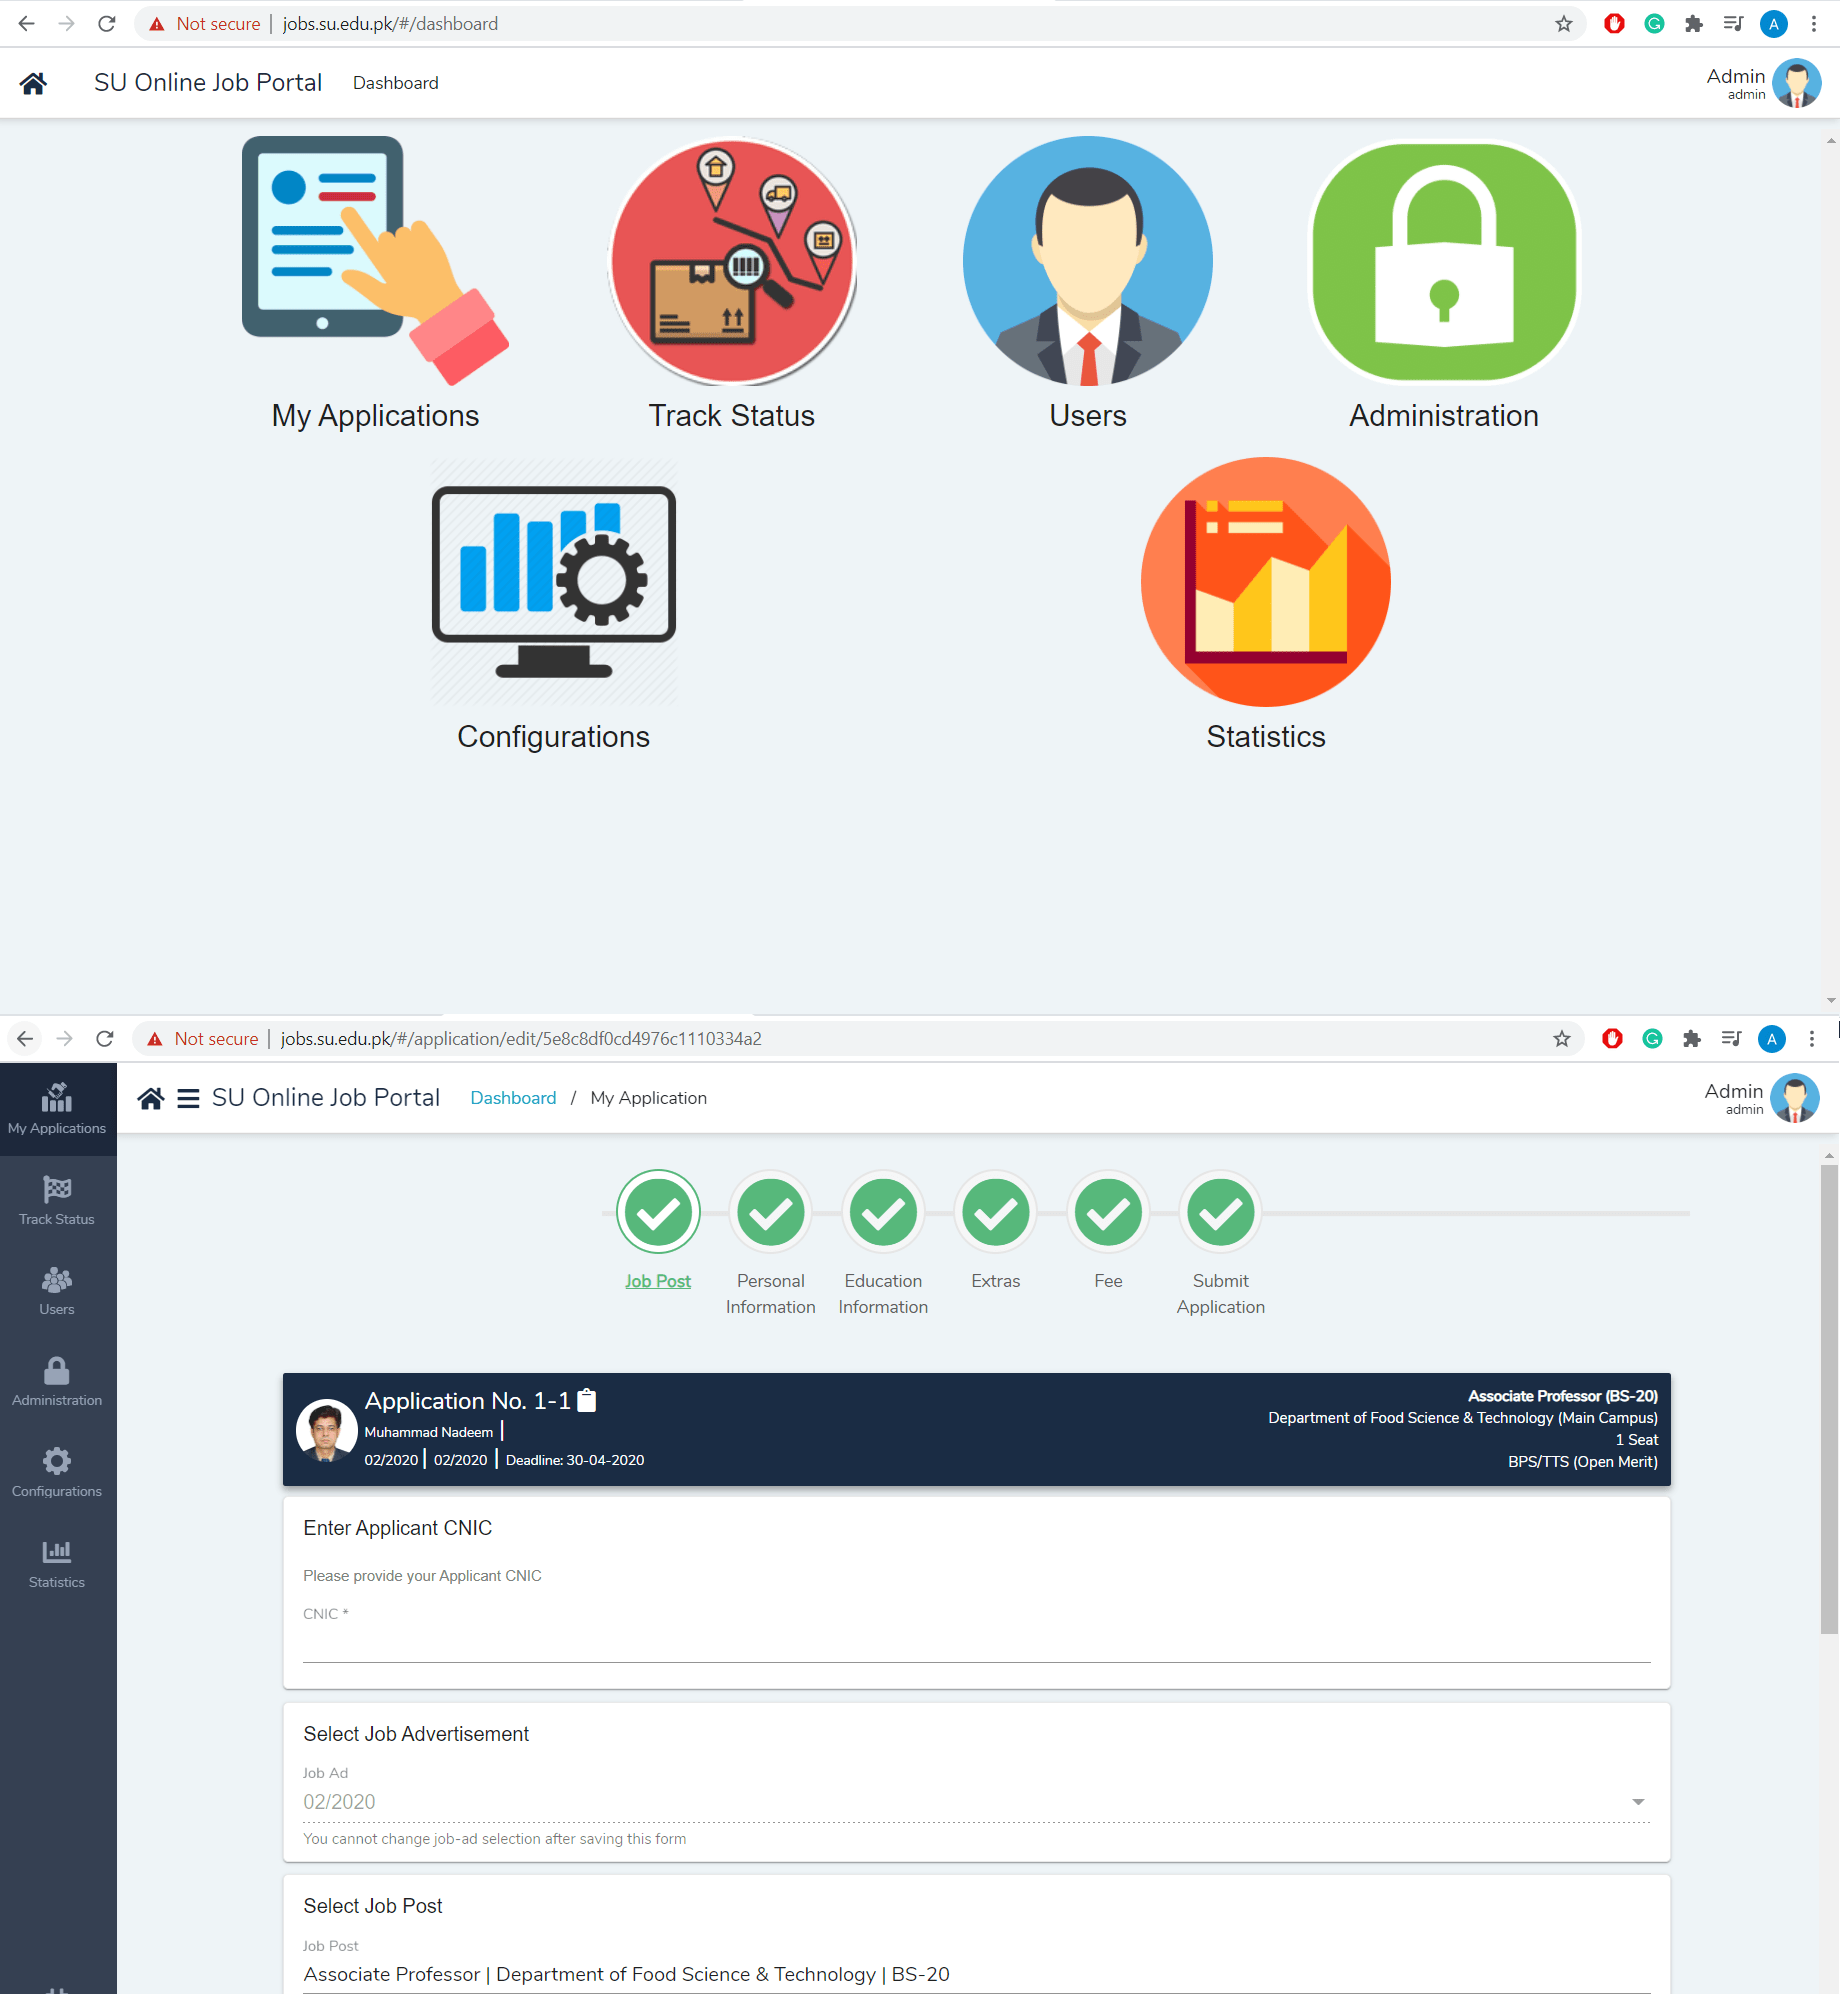Viewport: 1848px width, 1994px height.
Task: Expand the Job Ad 02/2020 dropdown
Action: [976, 1802]
